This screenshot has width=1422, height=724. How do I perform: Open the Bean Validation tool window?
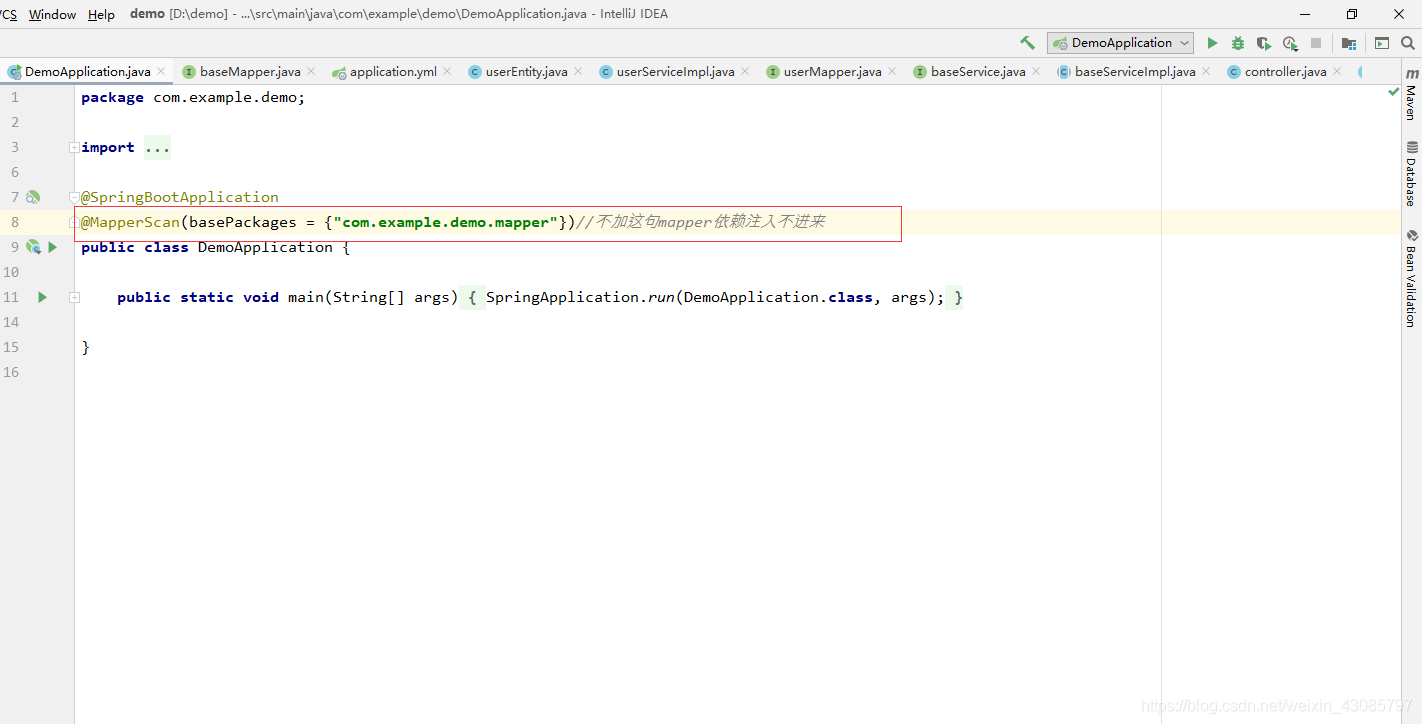tap(1411, 278)
